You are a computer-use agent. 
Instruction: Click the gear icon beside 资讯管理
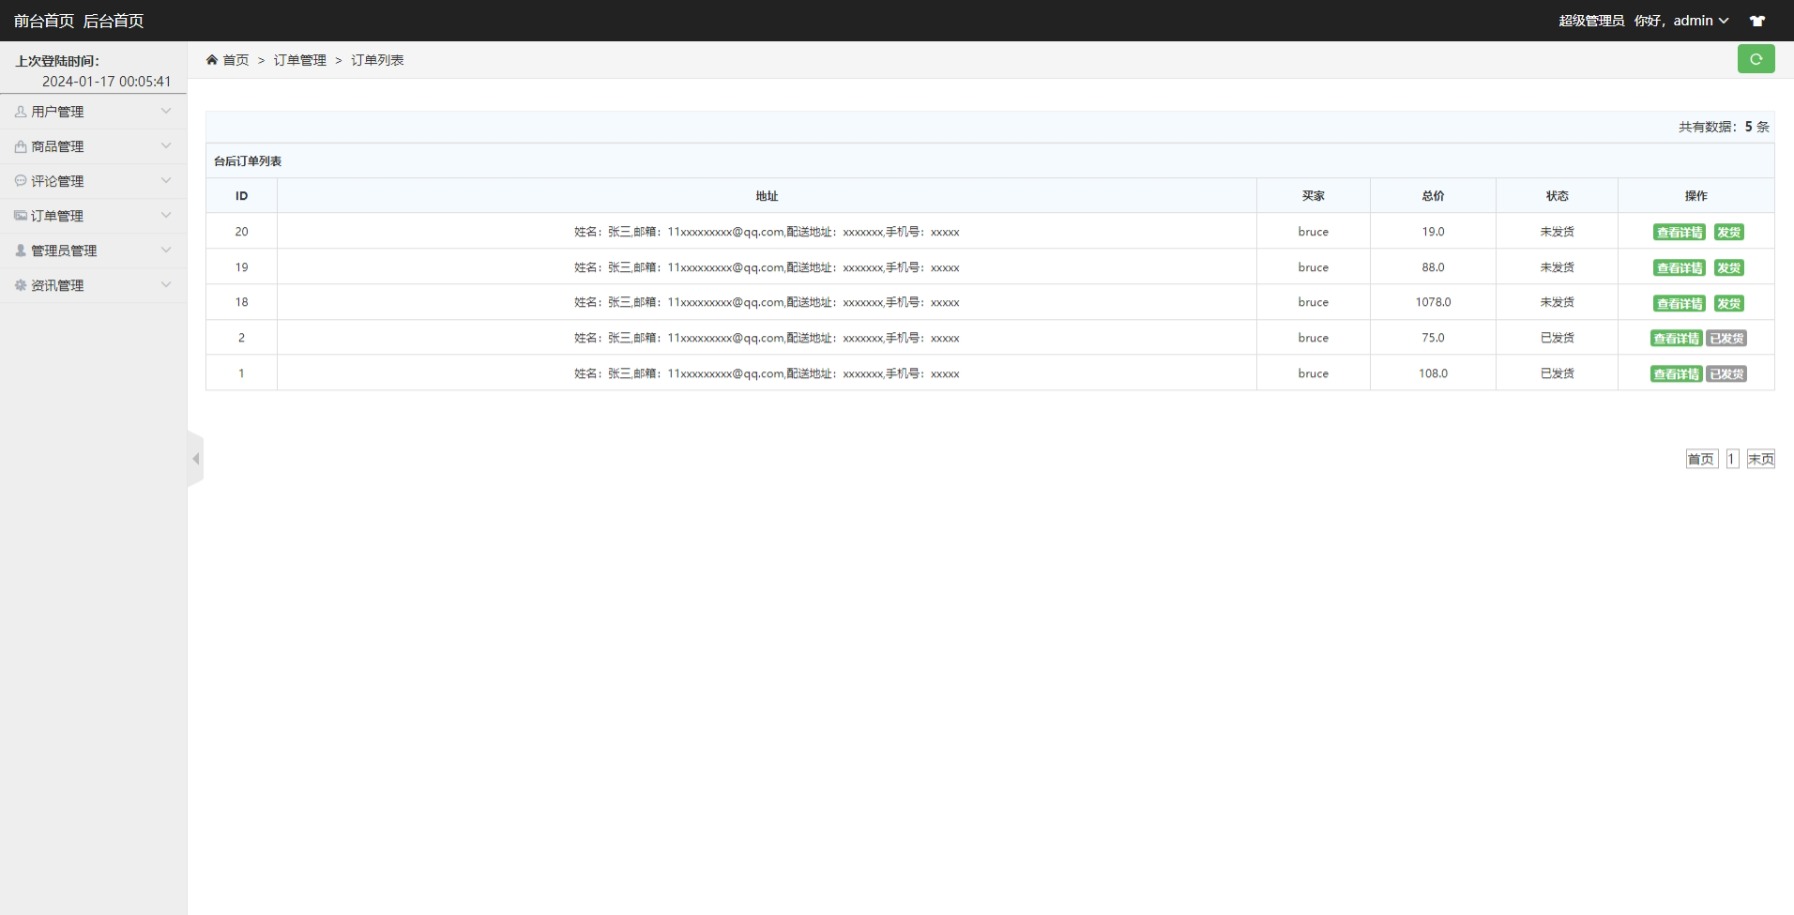[x=20, y=285]
